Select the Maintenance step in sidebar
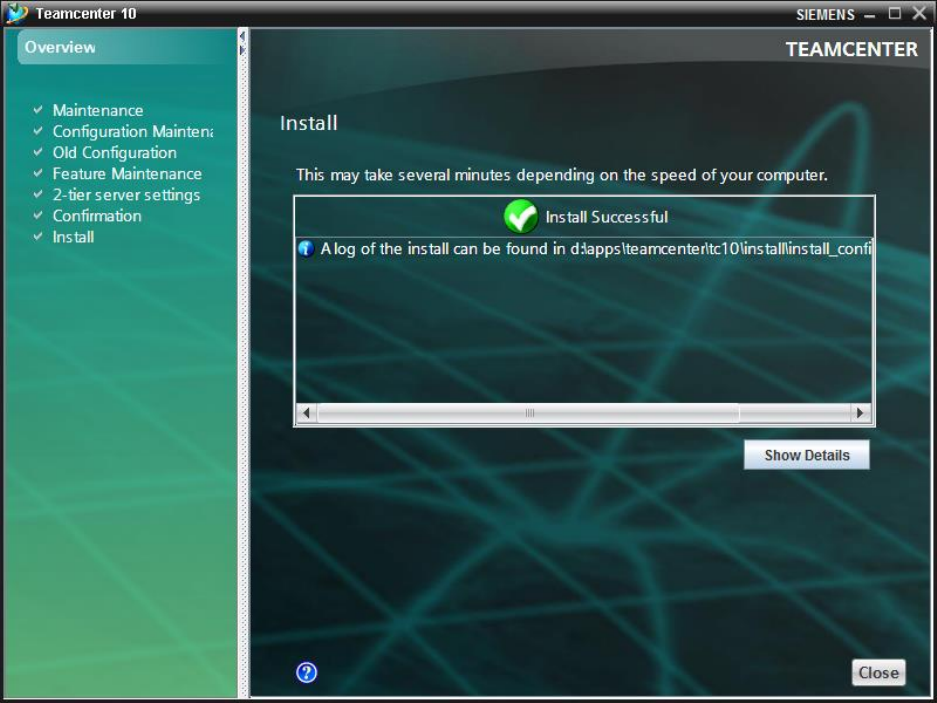The height and width of the screenshot is (703, 937). [97, 110]
